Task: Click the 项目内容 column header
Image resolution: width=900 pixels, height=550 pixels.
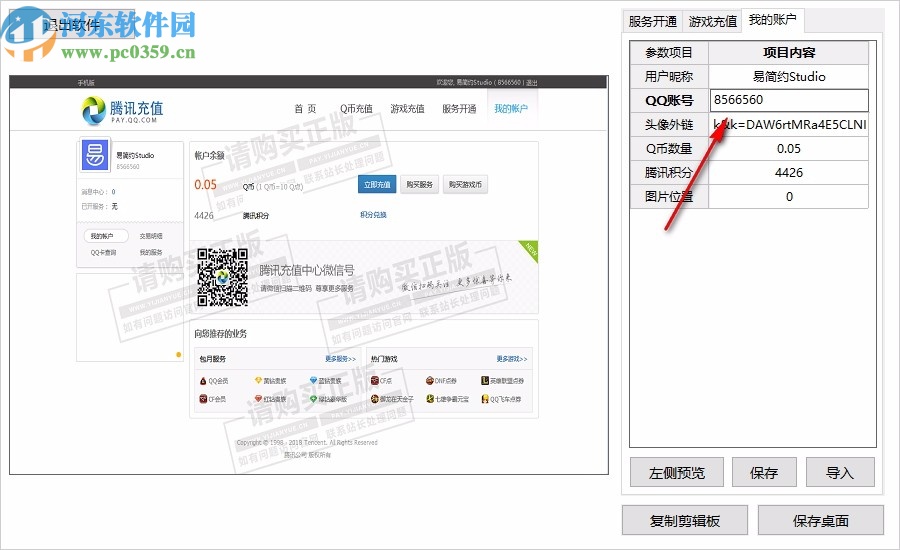Action: (x=789, y=52)
